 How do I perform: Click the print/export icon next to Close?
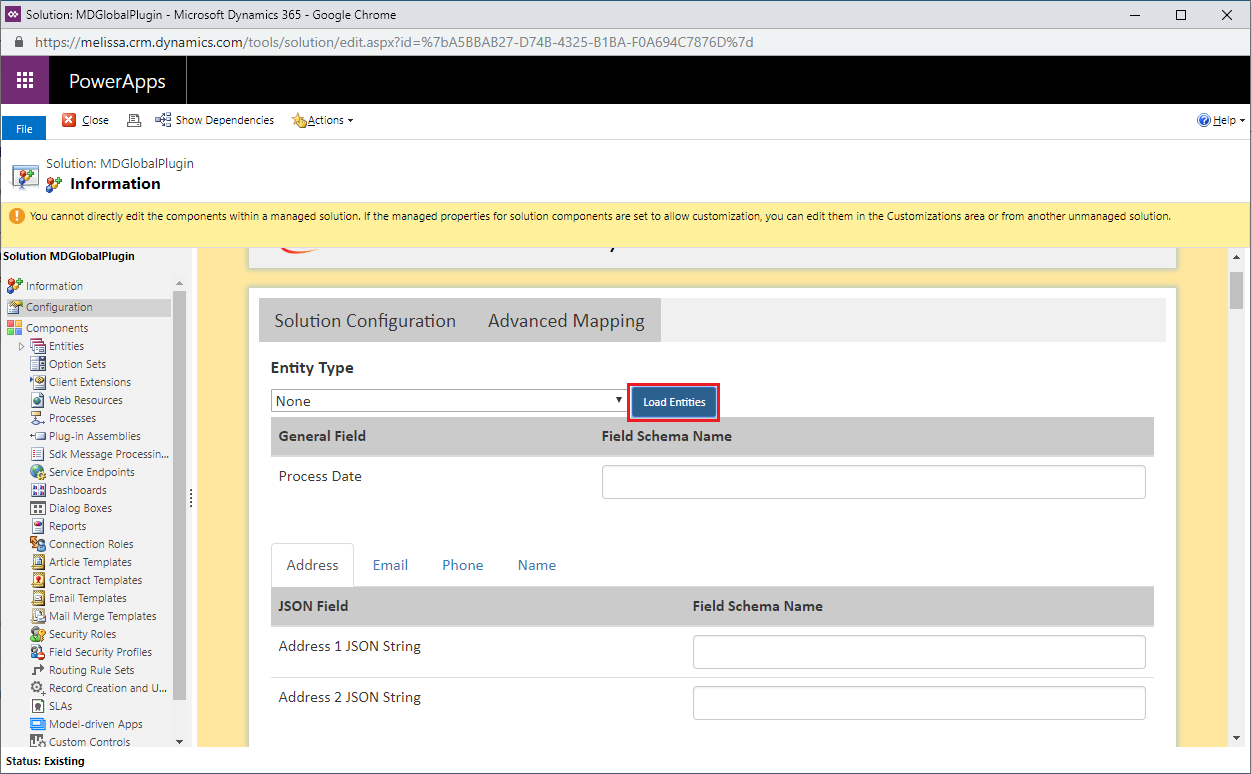[x=134, y=120]
